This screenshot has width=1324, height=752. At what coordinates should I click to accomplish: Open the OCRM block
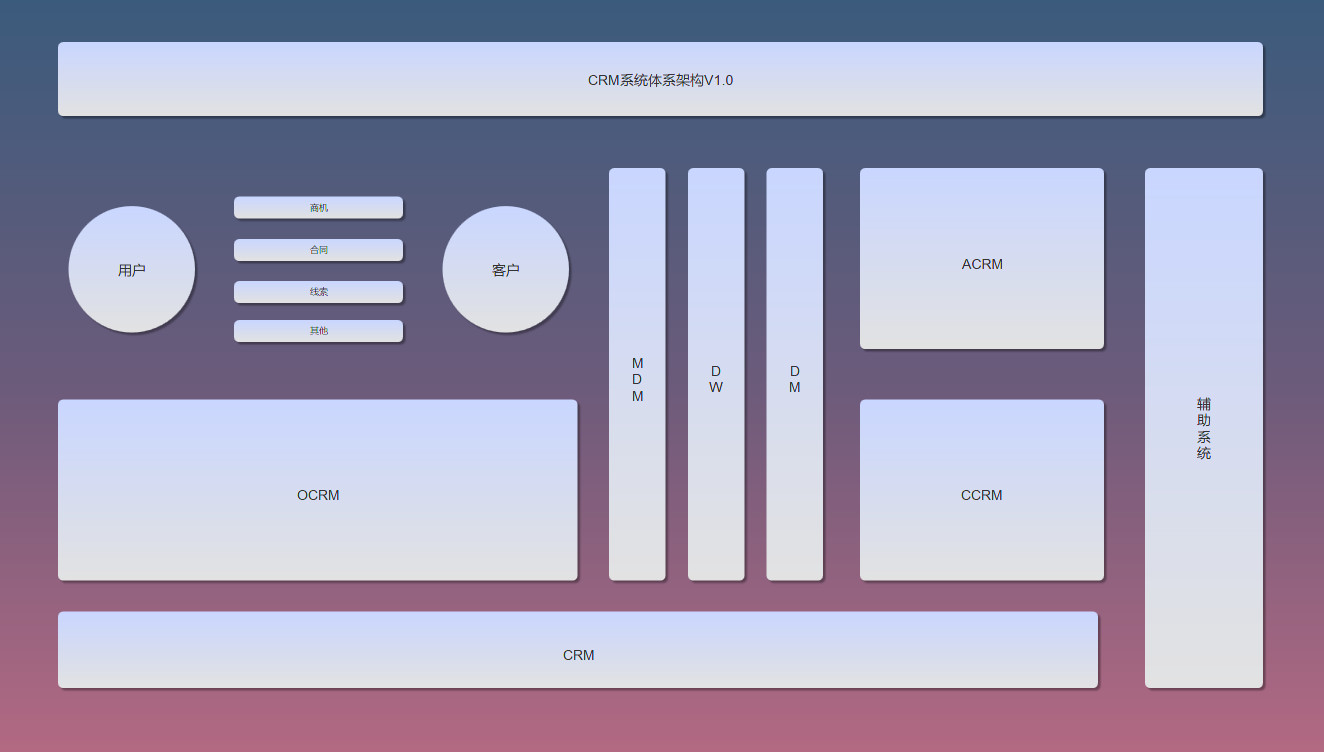click(318, 490)
